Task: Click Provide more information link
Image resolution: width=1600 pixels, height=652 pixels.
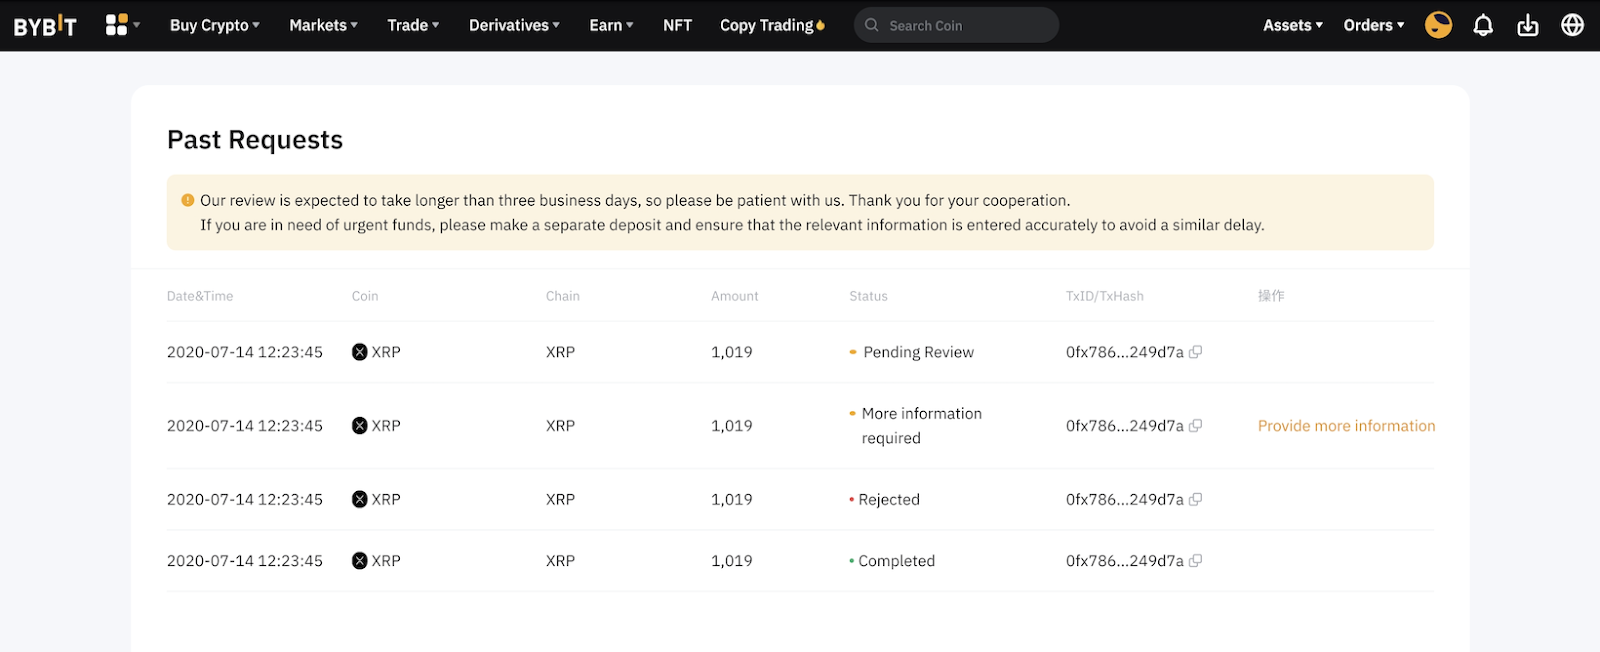Action: point(1346,426)
